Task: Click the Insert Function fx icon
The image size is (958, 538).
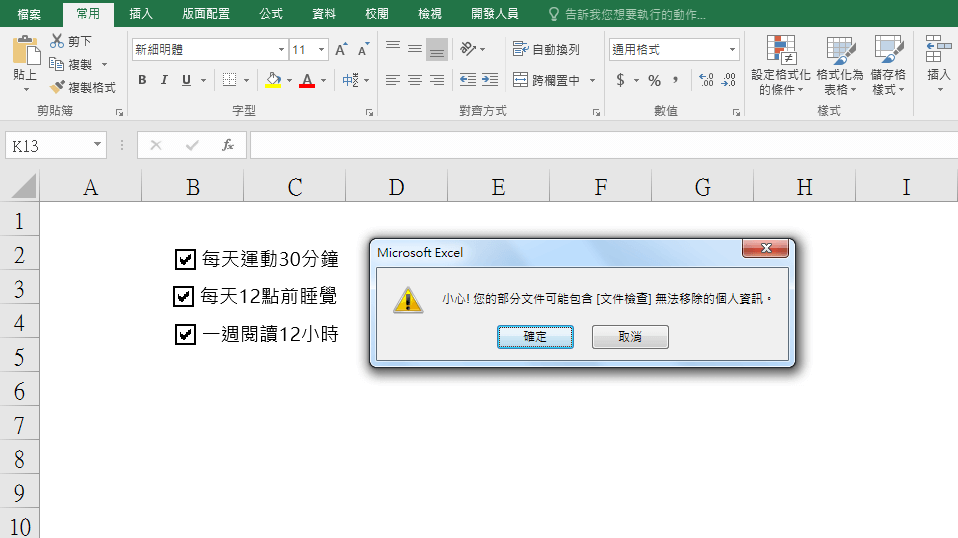Action: click(227, 146)
